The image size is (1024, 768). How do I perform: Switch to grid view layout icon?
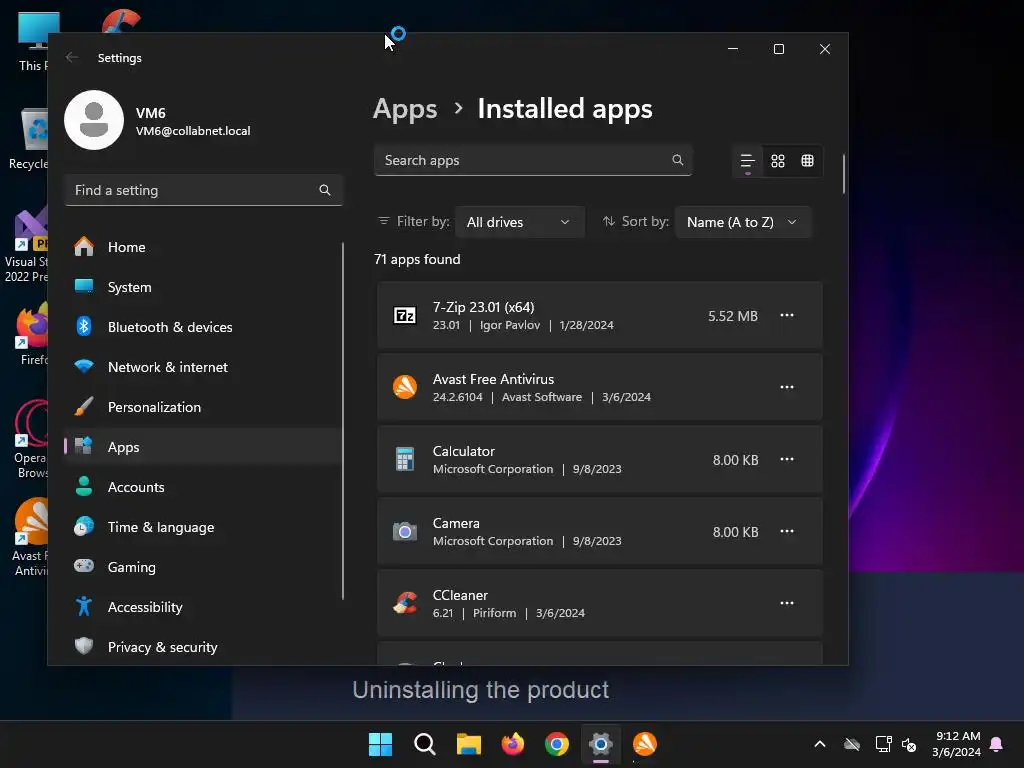point(778,161)
